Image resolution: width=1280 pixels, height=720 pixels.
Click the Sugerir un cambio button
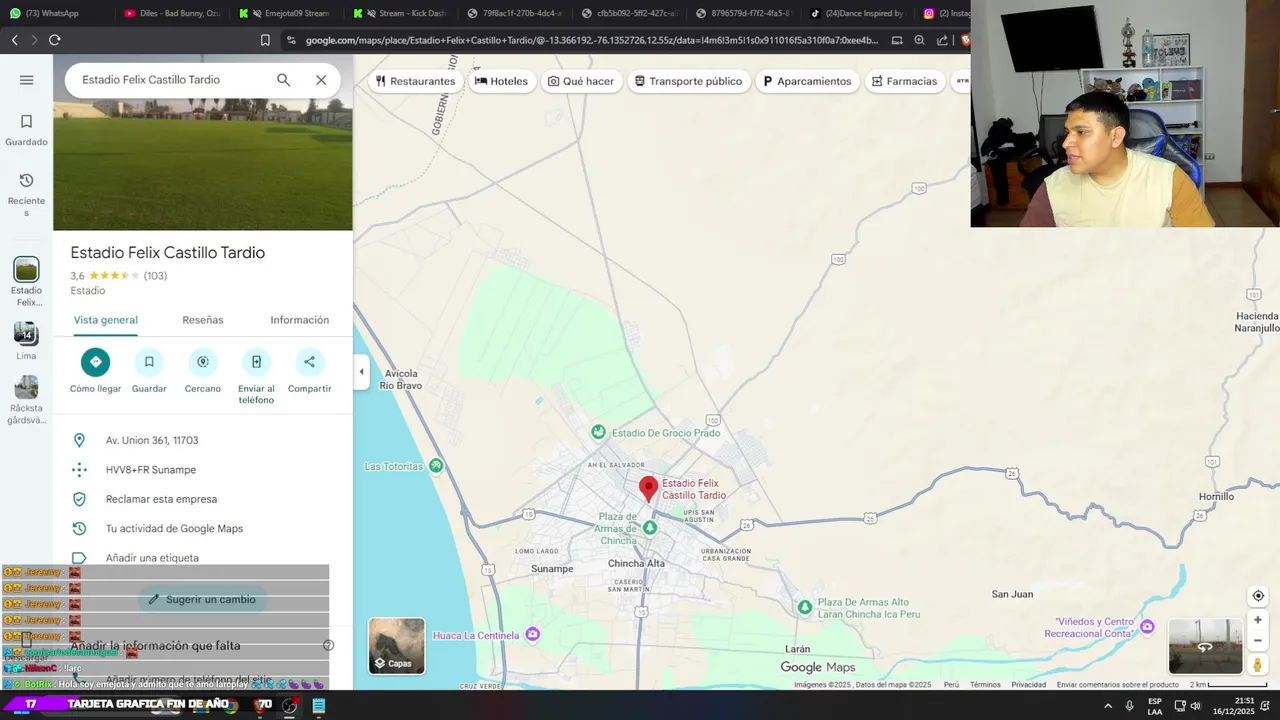(202, 599)
